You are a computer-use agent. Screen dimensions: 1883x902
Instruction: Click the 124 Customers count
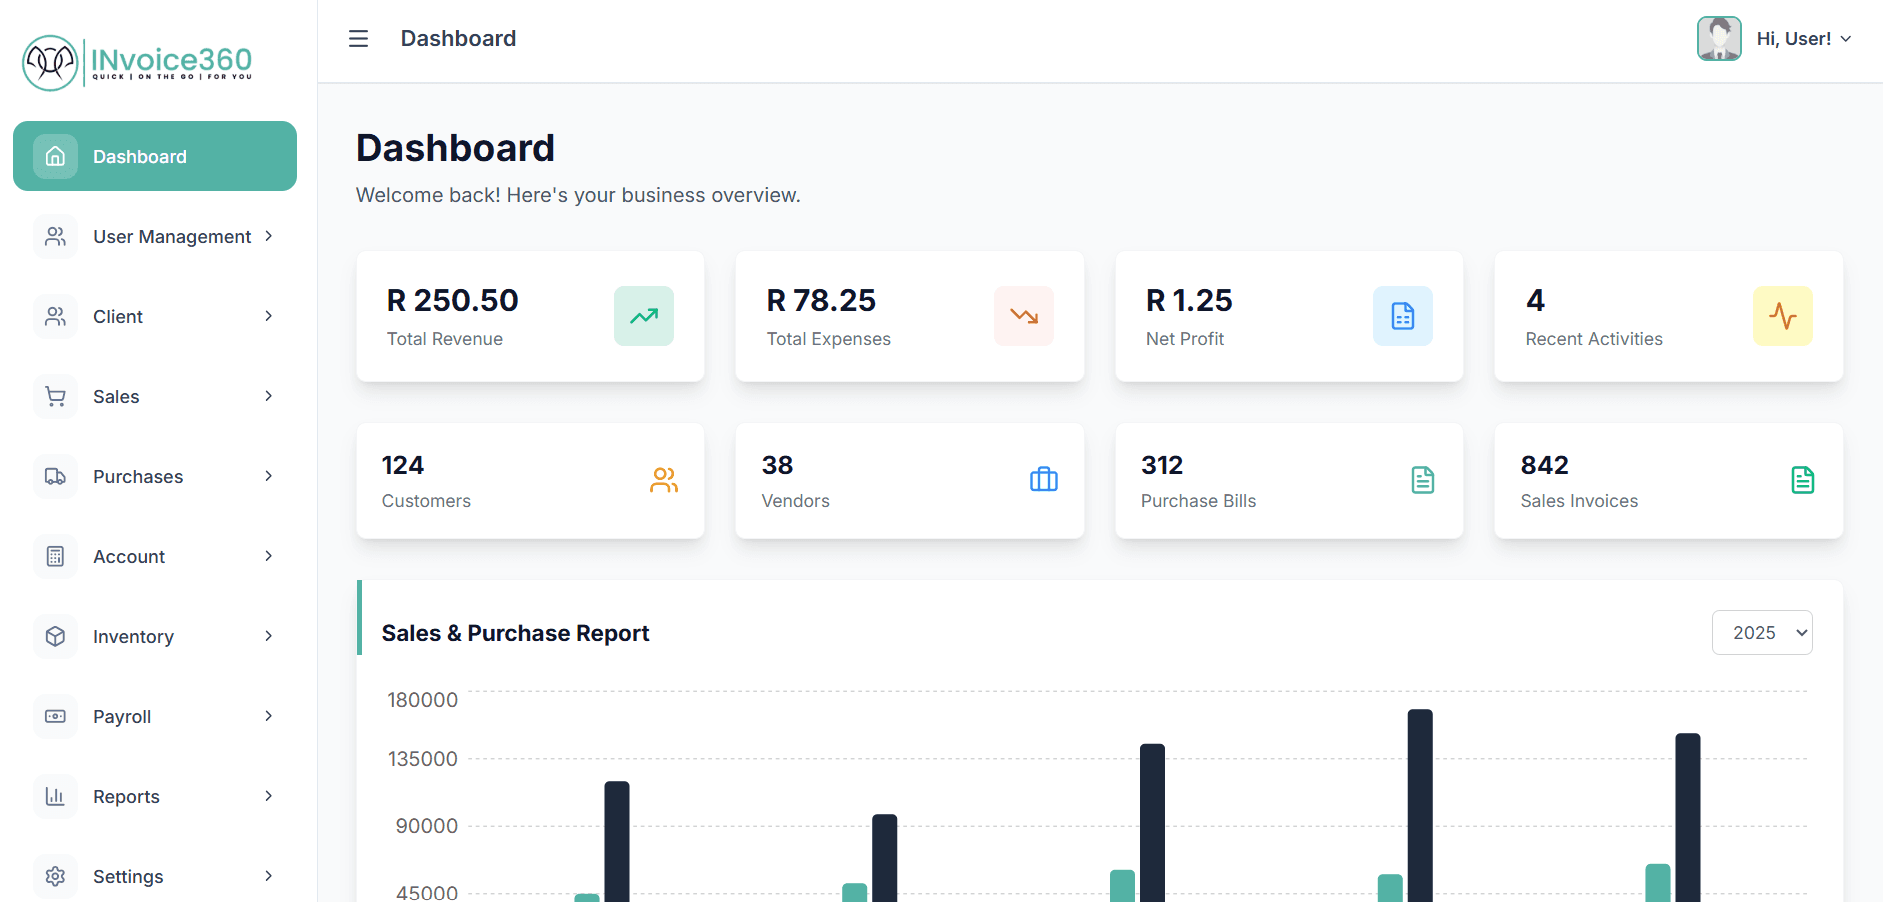click(403, 465)
